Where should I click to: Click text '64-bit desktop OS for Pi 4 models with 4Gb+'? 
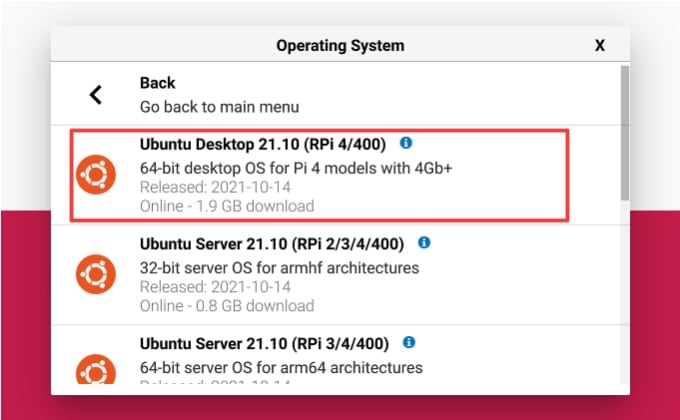(x=296, y=168)
